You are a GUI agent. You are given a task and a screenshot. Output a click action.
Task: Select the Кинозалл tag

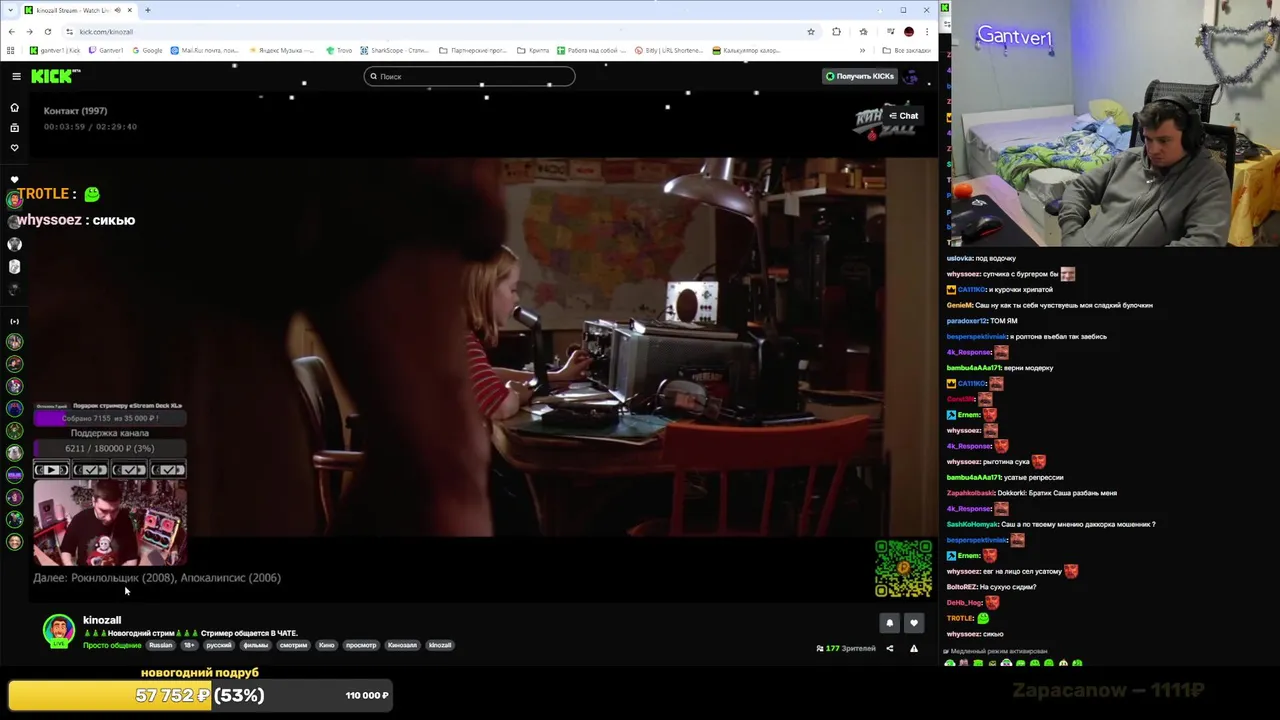click(x=402, y=645)
